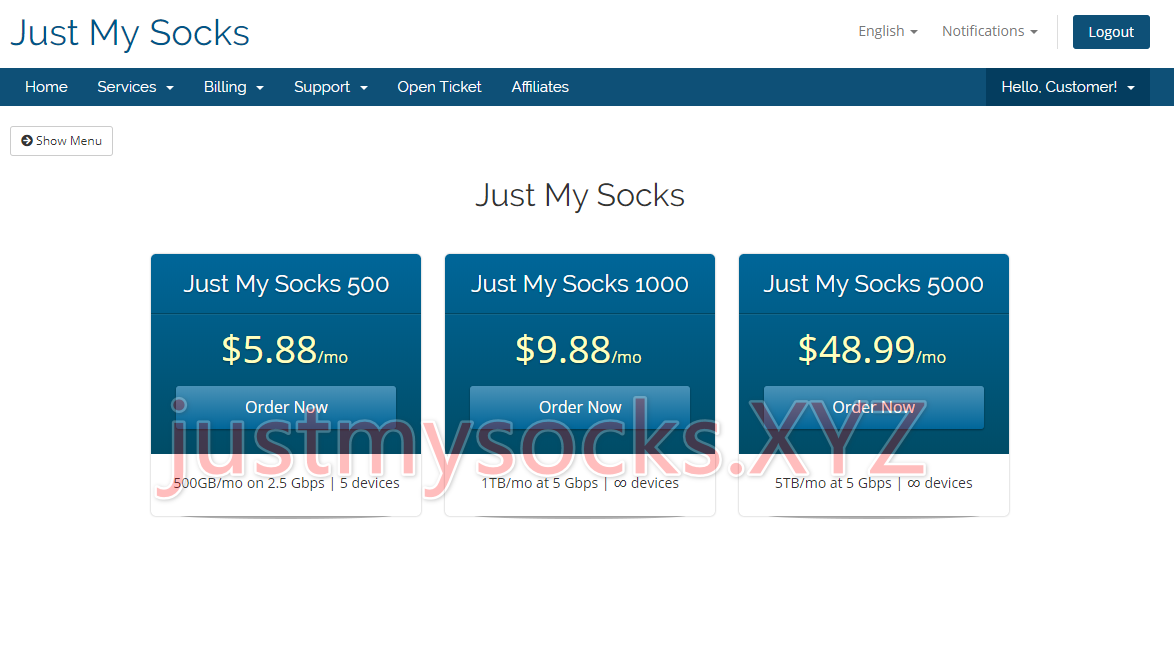Open the Open Ticket page
The height and width of the screenshot is (648, 1174).
click(440, 87)
